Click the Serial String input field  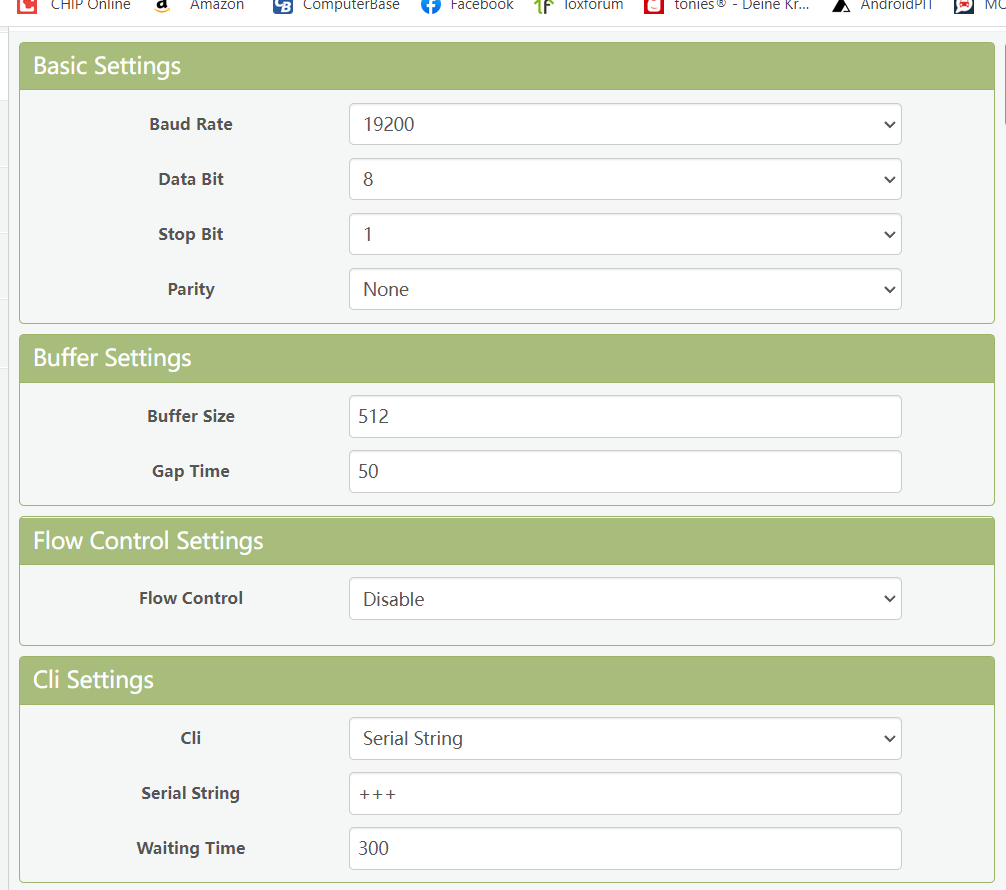625,794
